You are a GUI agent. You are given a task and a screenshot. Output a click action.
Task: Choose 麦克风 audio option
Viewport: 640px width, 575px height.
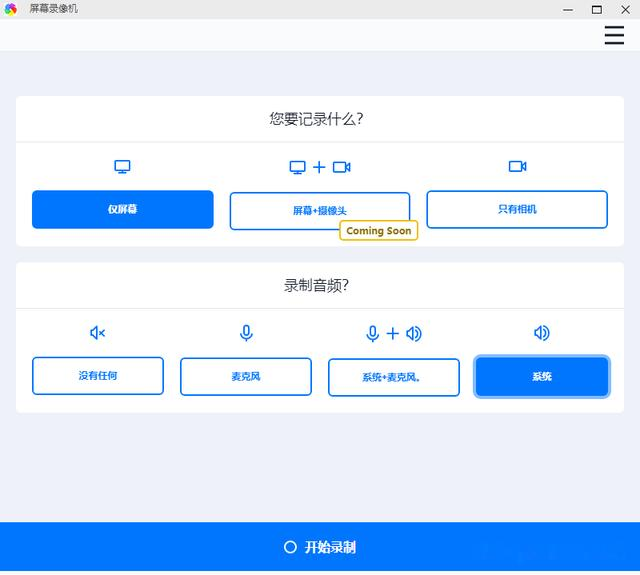pyautogui.click(x=246, y=377)
